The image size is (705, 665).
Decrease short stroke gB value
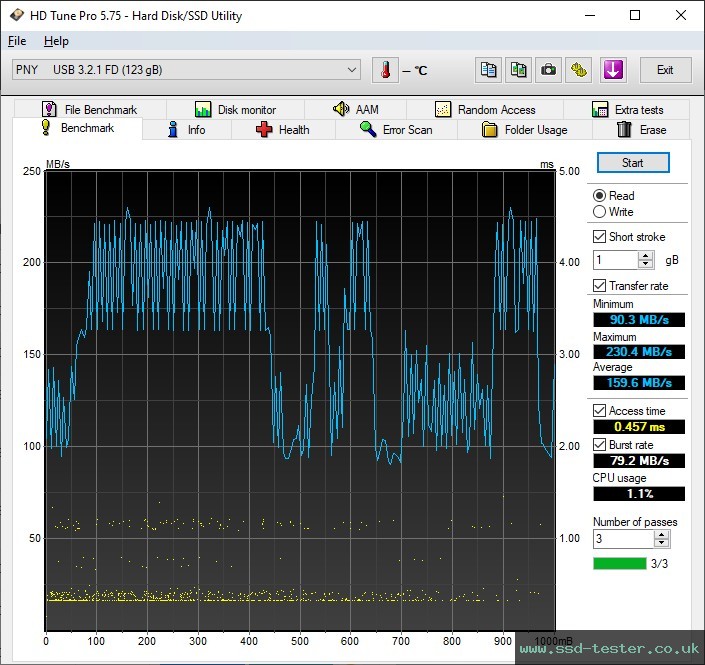pos(646,264)
